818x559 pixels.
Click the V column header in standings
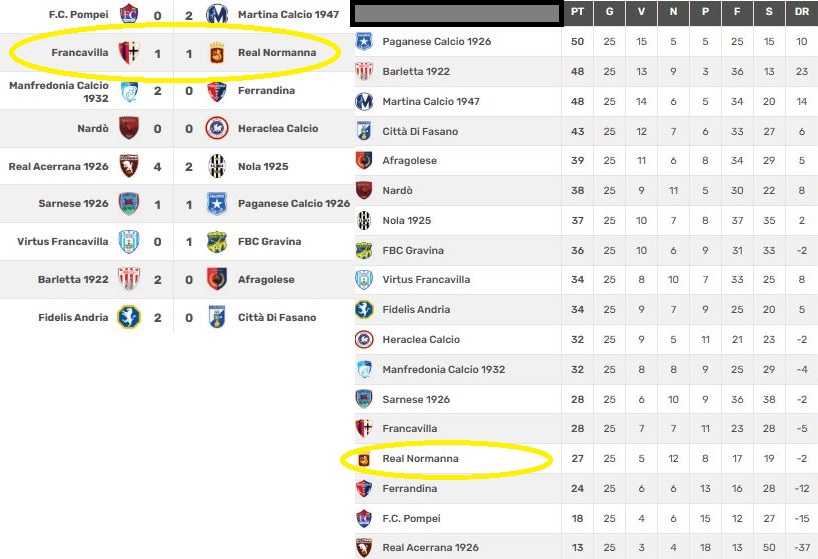point(642,12)
